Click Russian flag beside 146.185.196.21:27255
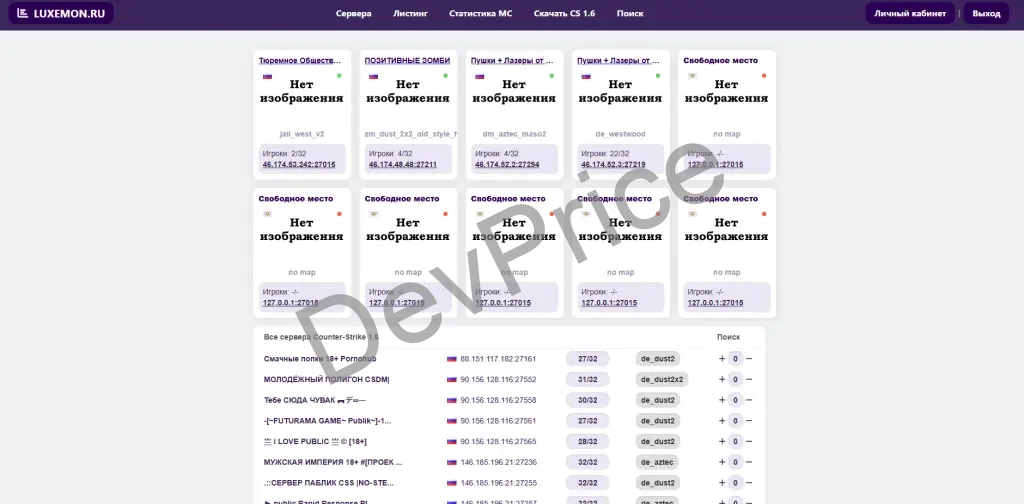The height and width of the screenshot is (504, 1024). click(451, 483)
